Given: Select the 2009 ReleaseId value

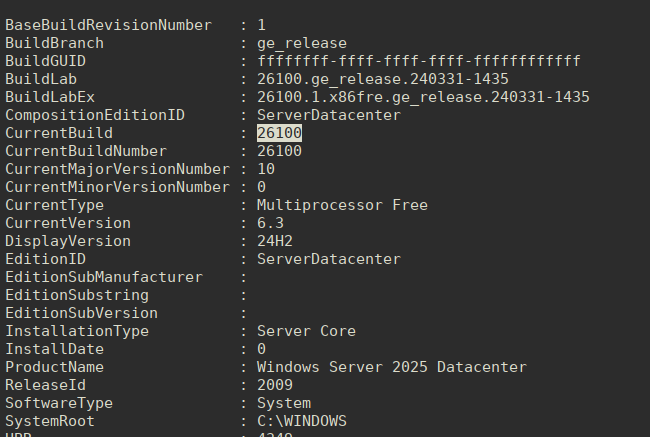Looking at the screenshot, I should (x=275, y=385).
